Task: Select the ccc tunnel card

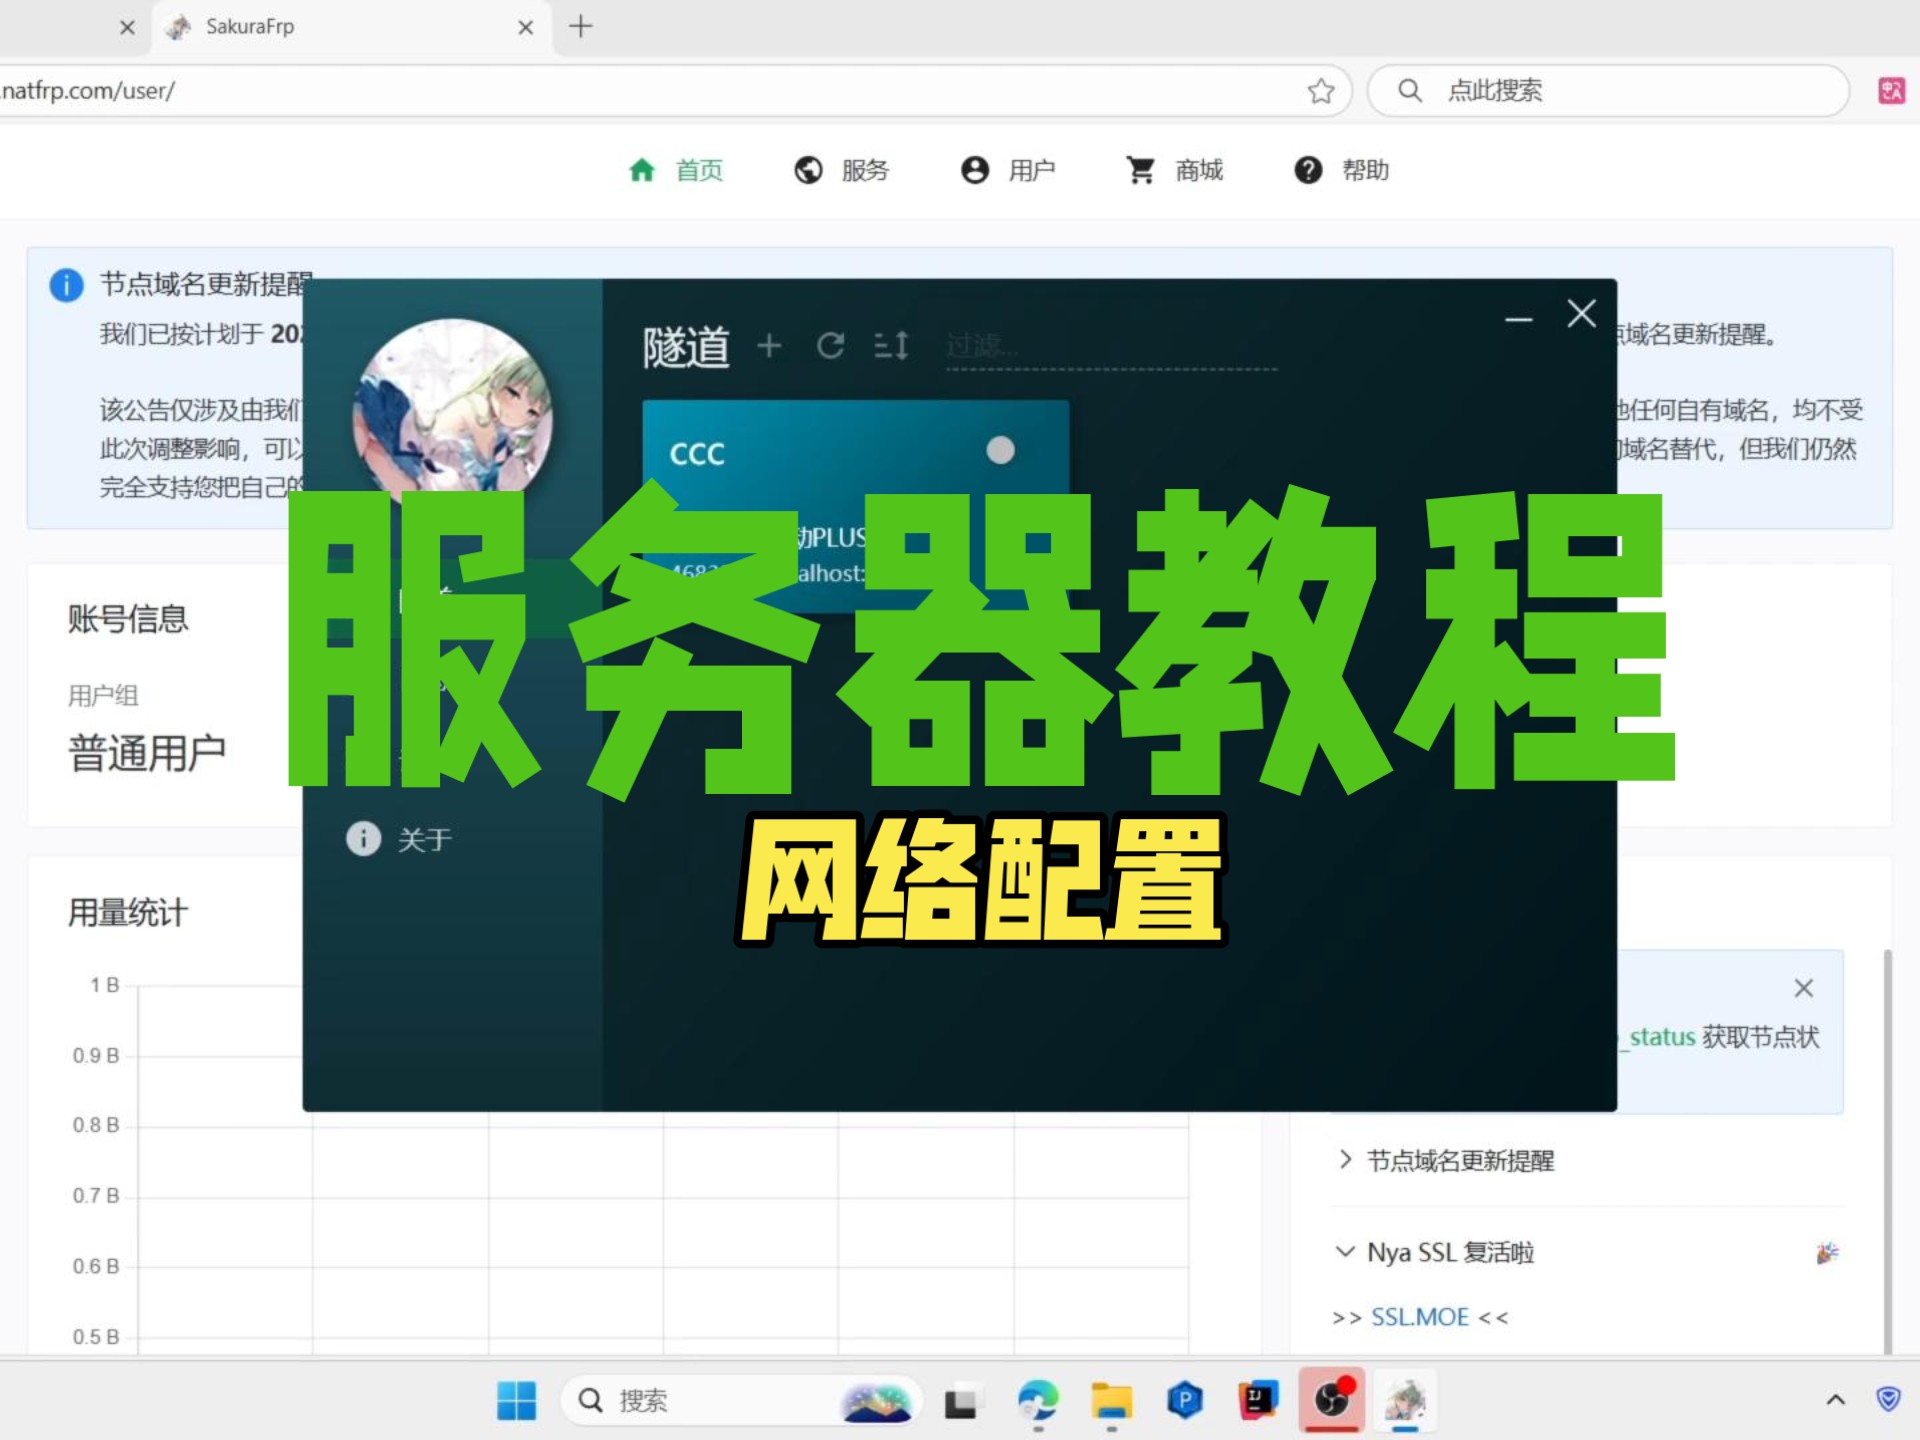Action: coord(855,506)
